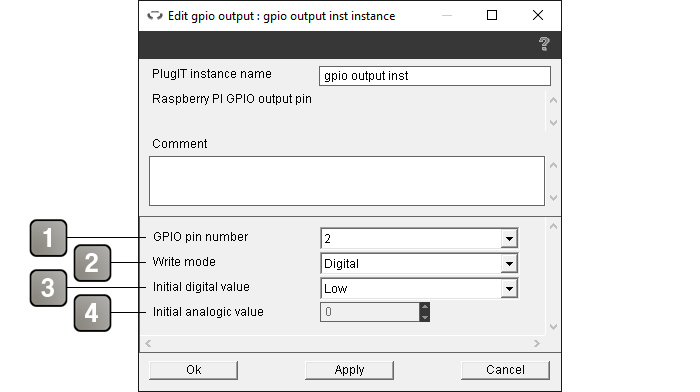Click description scrollbar down arrow
This screenshot has height=392, width=700.
553,122
